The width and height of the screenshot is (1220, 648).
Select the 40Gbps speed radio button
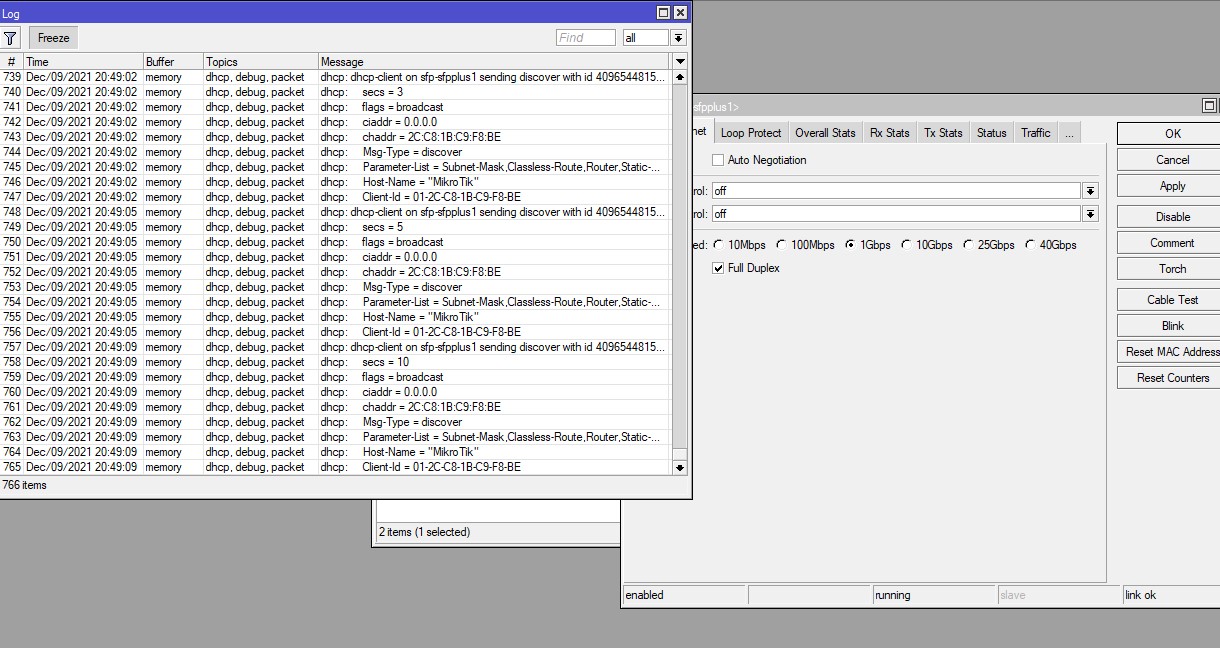(x=1030, y=245)
